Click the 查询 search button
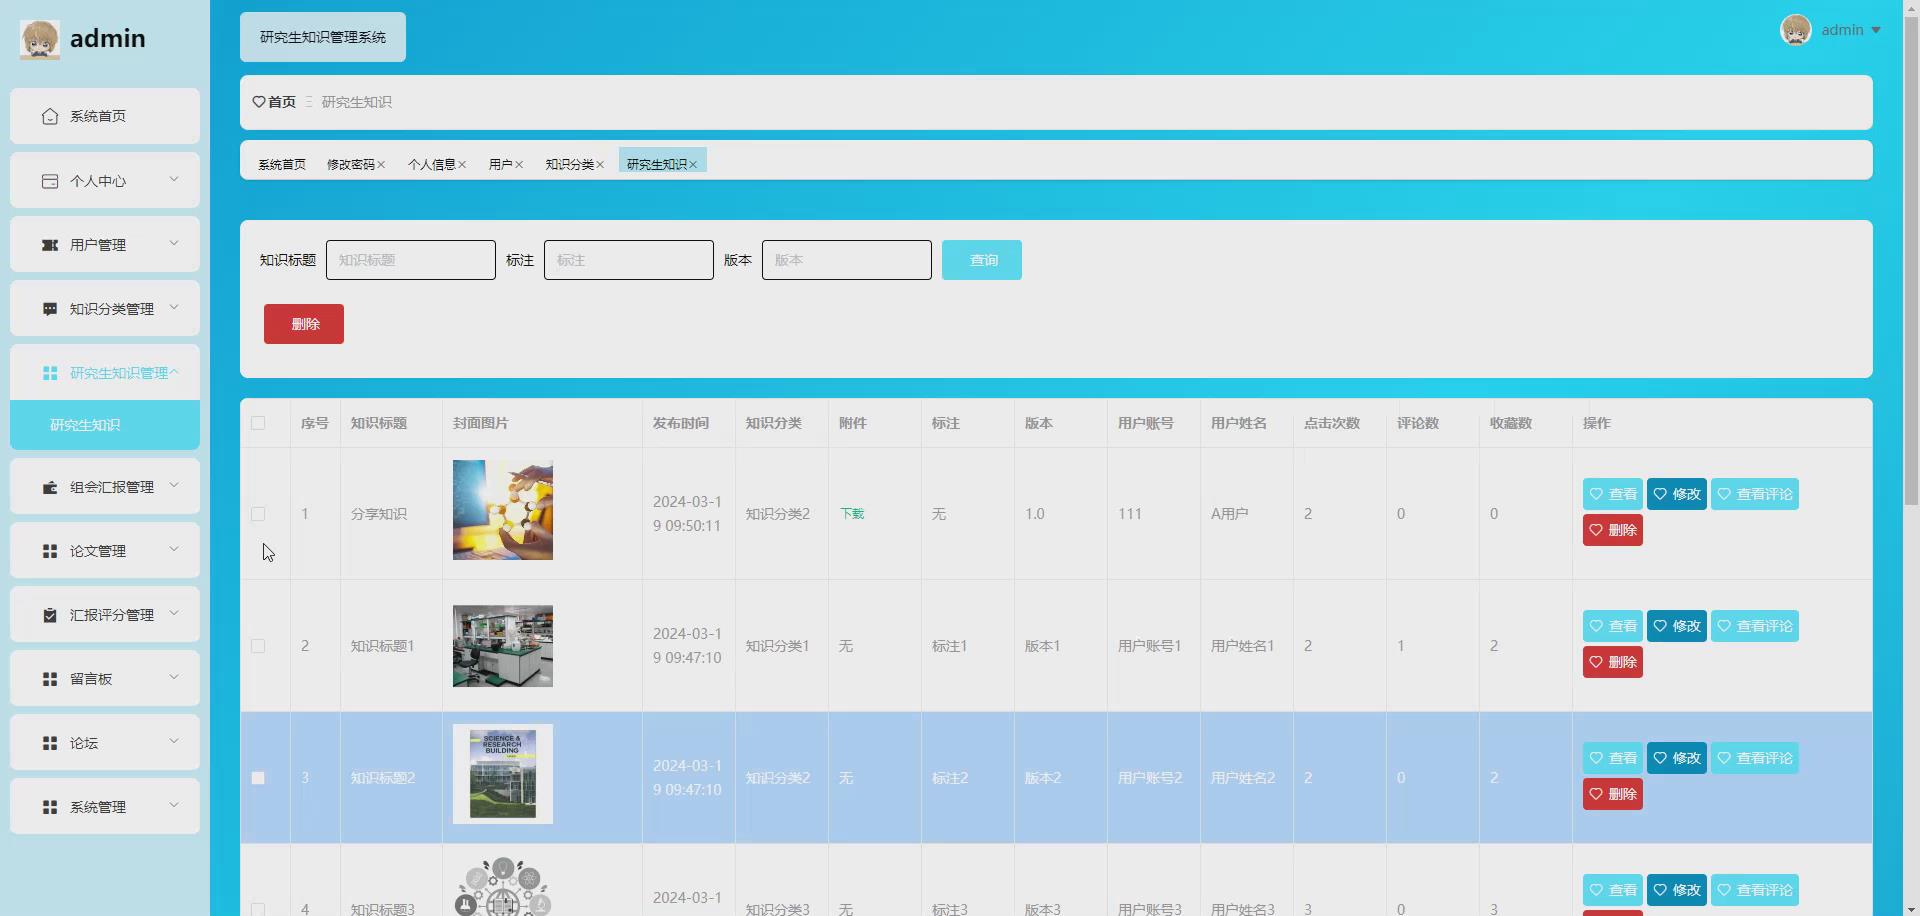The image size is (1920, 916). [982, 260]
